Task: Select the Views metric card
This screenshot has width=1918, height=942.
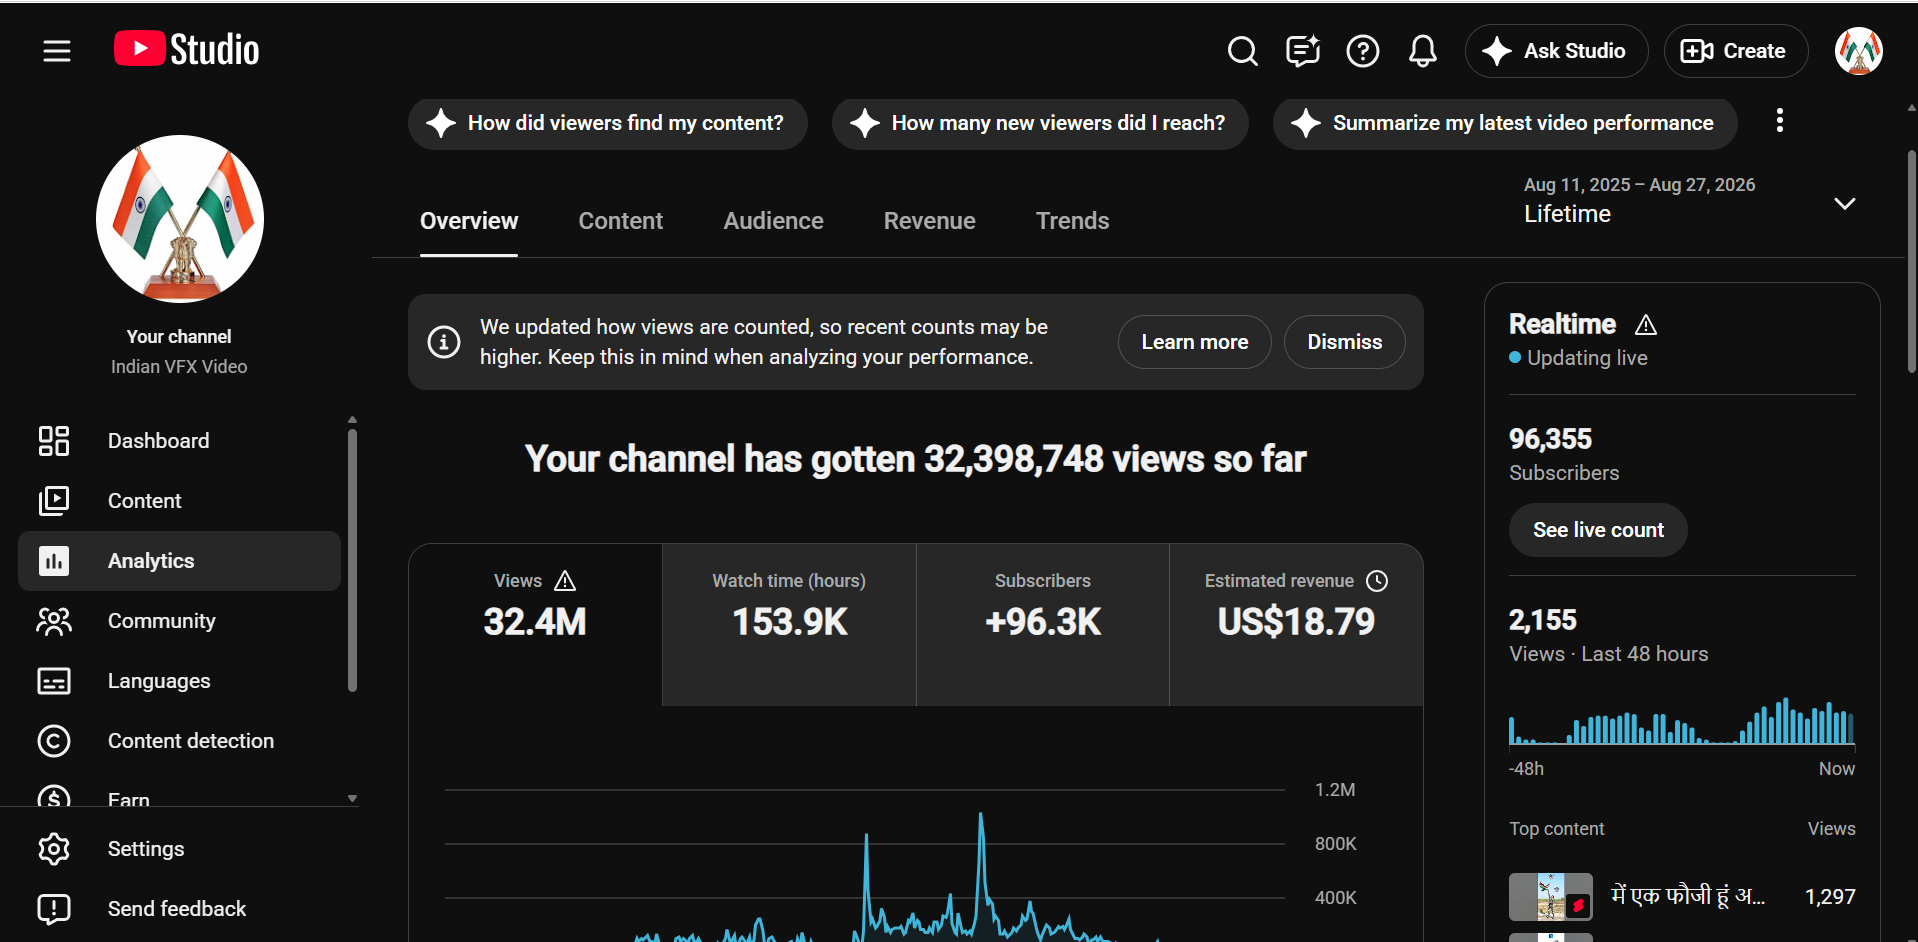Action: click(x=535, y=625)
